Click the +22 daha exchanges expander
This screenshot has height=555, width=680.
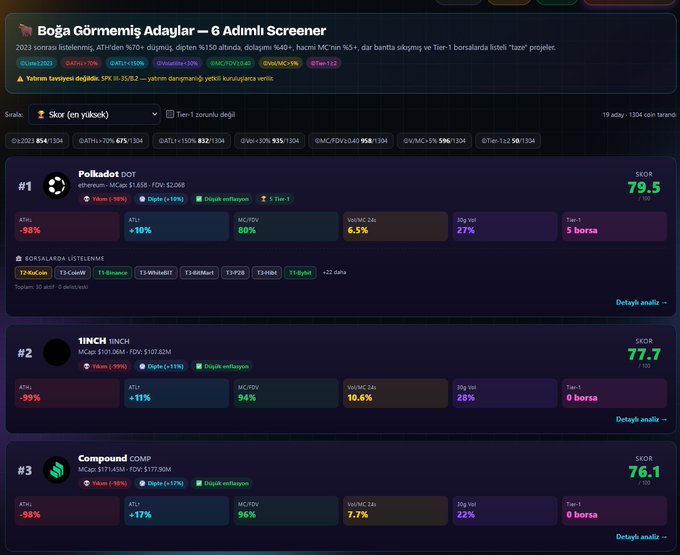334,272
